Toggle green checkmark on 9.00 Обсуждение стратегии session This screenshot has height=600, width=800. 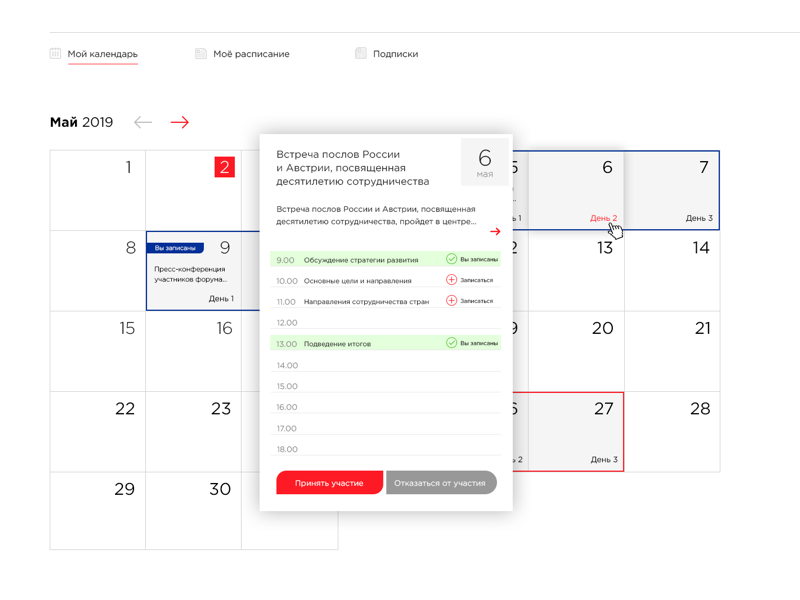(x=451, y=259)
